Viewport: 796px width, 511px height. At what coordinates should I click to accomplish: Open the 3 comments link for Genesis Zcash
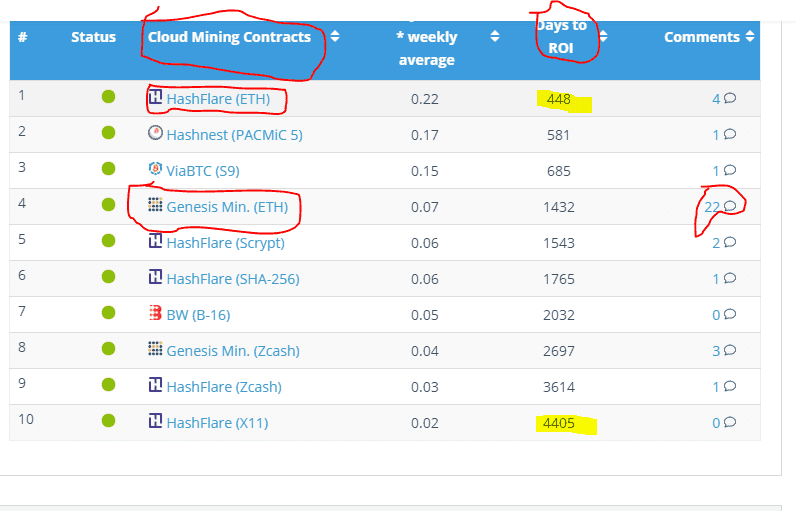pyautogui.click(x=716, y=351)
